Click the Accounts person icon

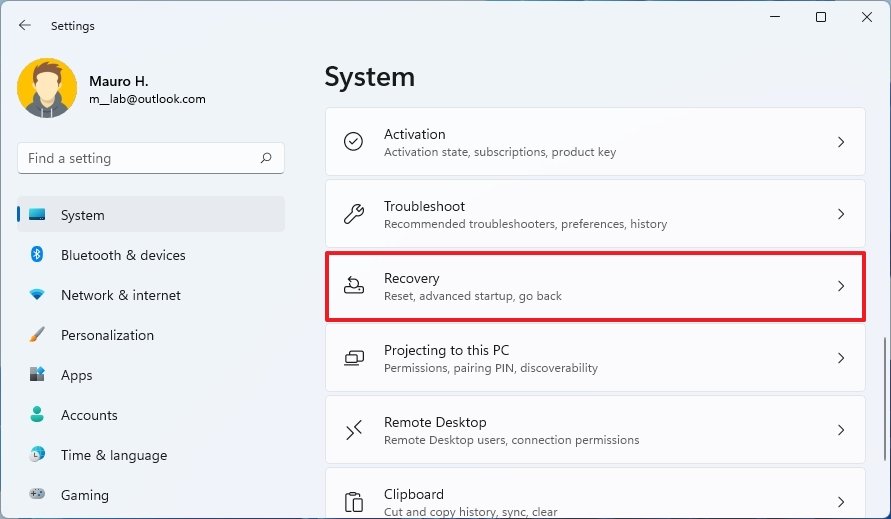click(x=37, y=414)
